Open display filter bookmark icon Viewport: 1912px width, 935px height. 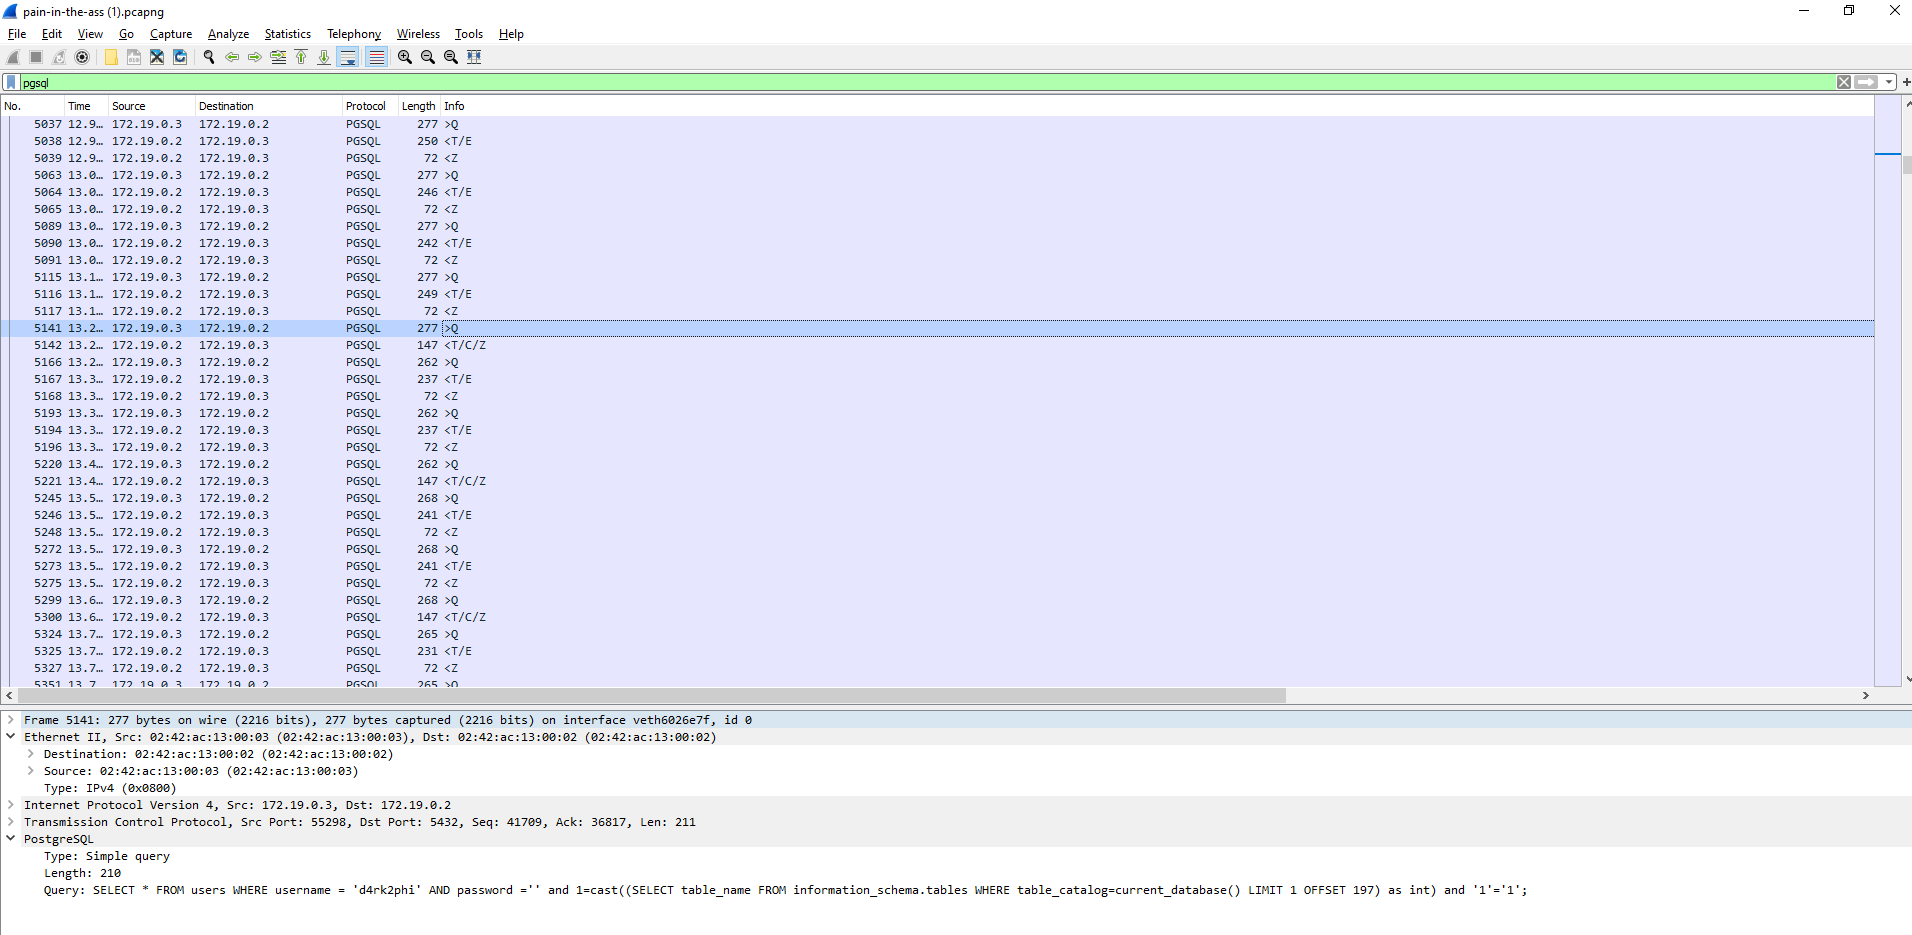tap(11, 82)
